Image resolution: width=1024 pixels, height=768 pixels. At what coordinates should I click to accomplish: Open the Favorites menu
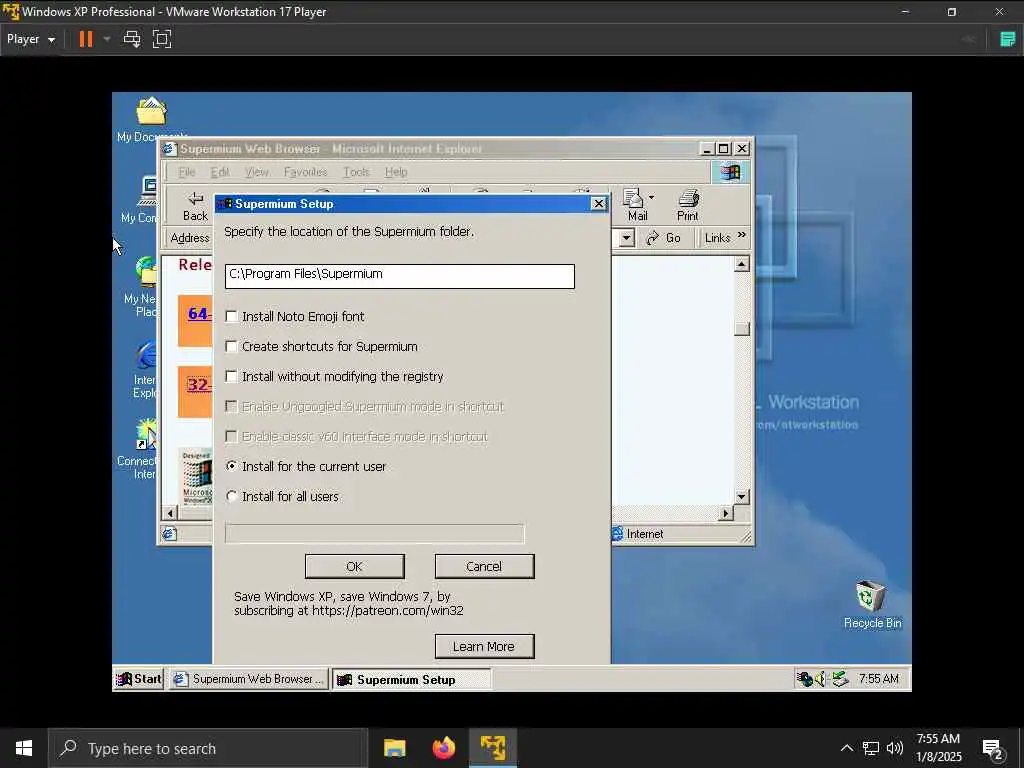(306, 172)
